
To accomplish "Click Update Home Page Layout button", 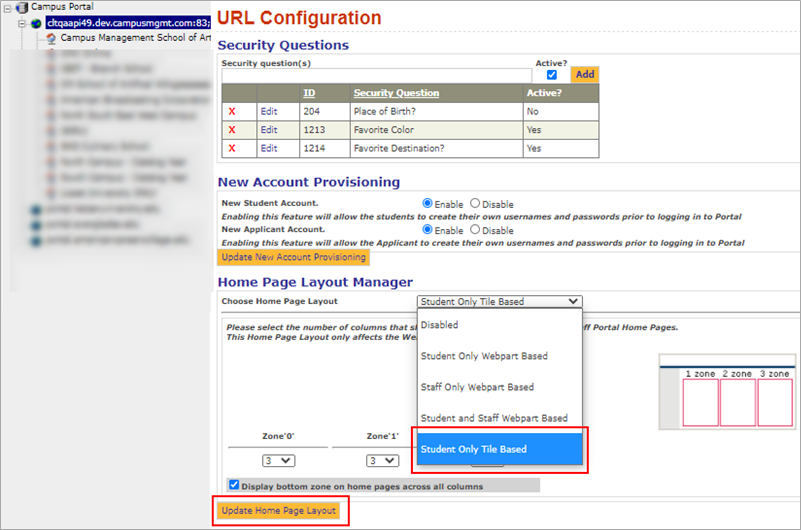I will coord(279,511).
